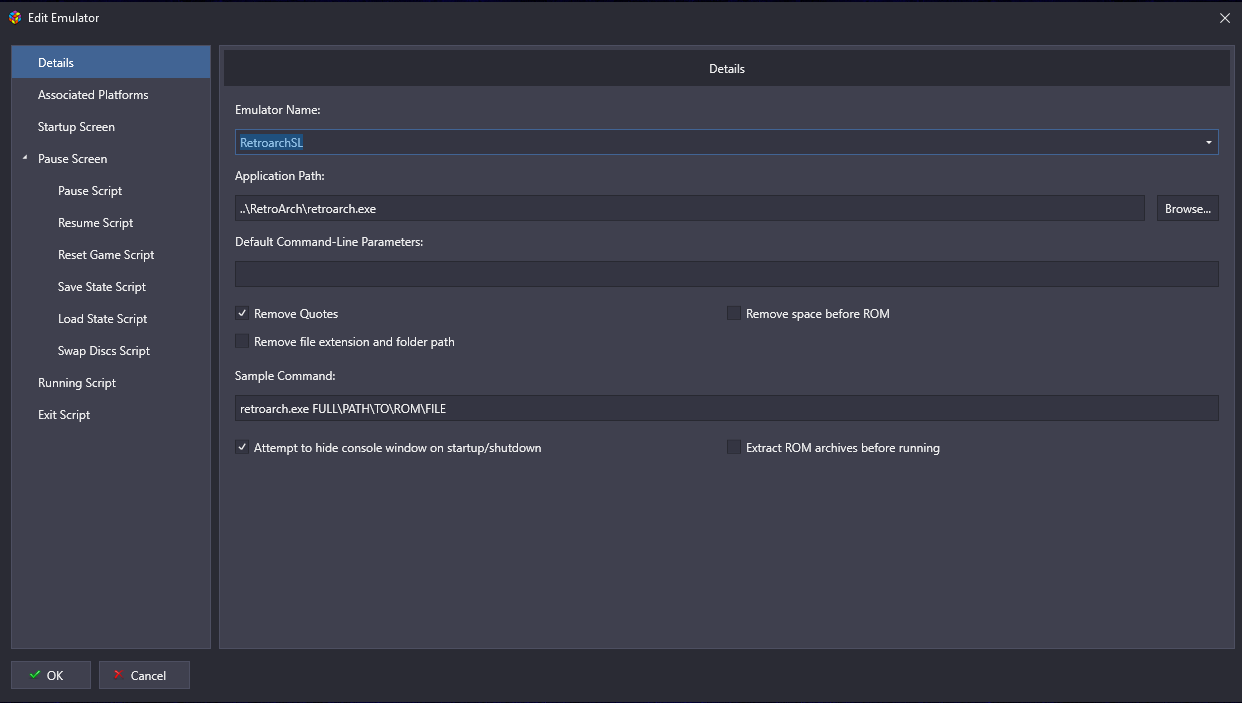Screen dimensions: 1242x703
Task: Collapse the Pause Screen tree arrow
Action: [24, 158]
